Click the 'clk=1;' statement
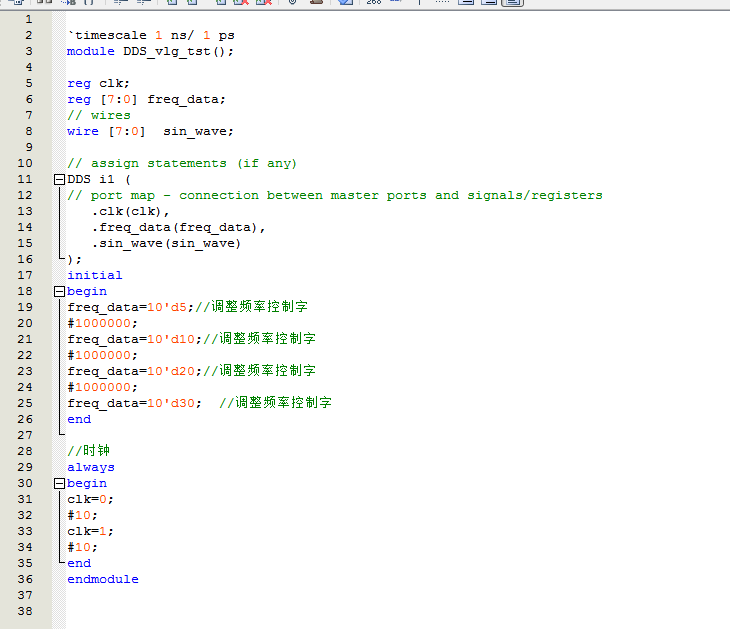Viewport: 730px width, 629px height. click(x=90, y=531)
